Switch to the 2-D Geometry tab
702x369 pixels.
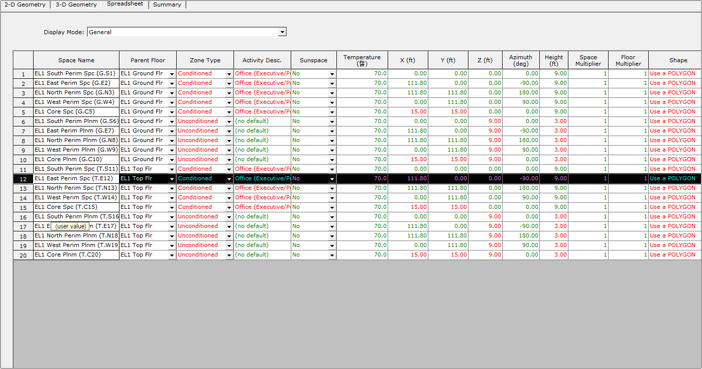point(25,4)
